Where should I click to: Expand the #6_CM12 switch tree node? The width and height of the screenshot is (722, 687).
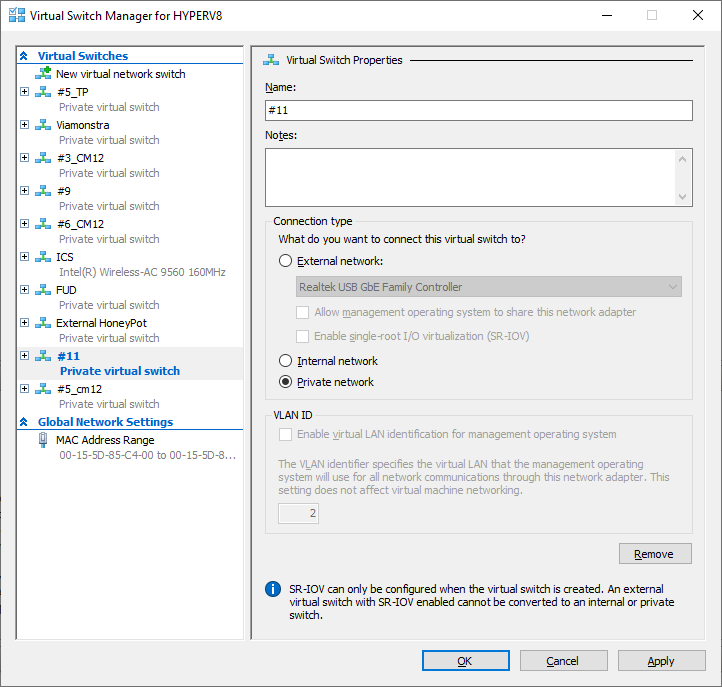click(x=25, y=224)
